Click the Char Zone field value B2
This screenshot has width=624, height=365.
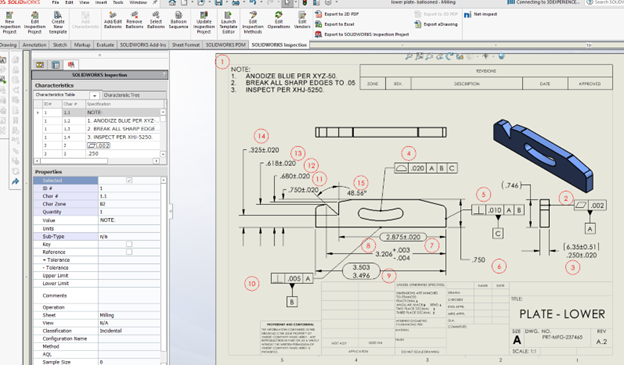pyautogui.click(x=129, y=204)
